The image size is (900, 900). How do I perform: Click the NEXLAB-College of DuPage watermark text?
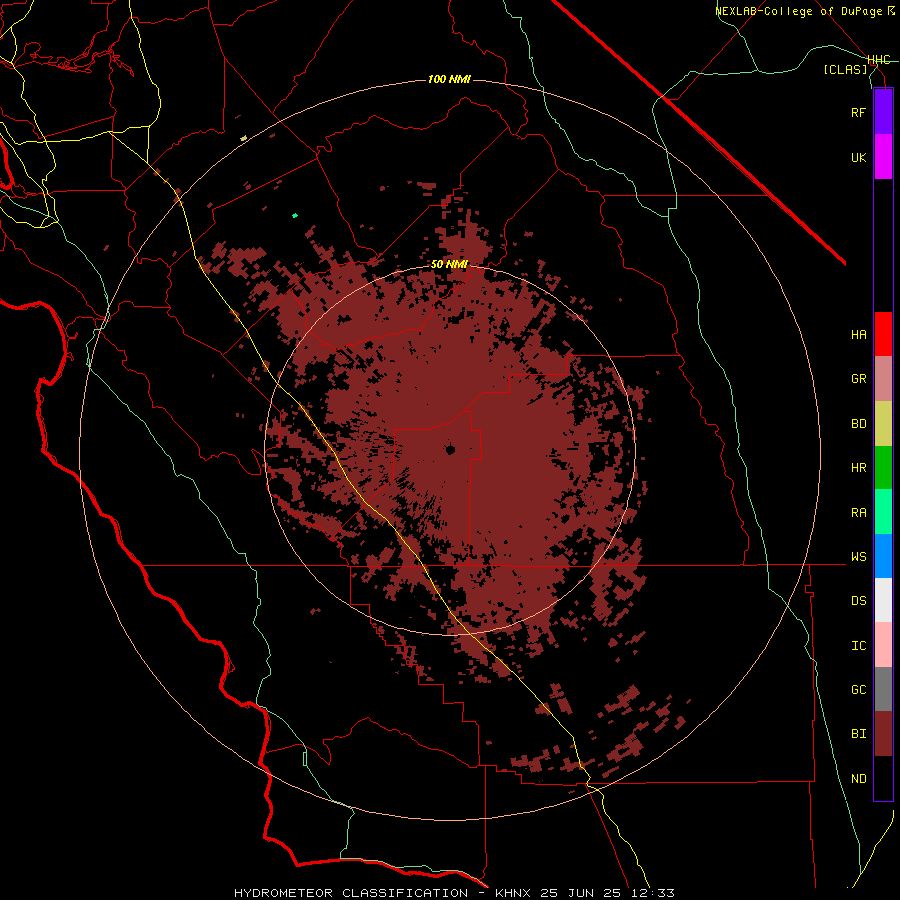tap(798, 11)
